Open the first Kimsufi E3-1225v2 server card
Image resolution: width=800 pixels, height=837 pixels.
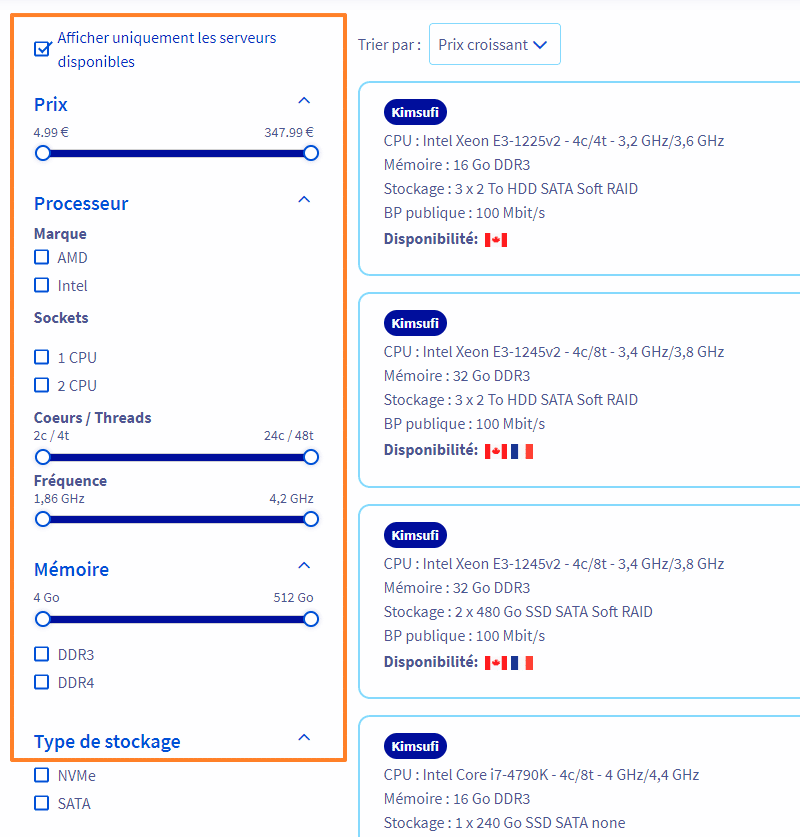pos(580,178)
